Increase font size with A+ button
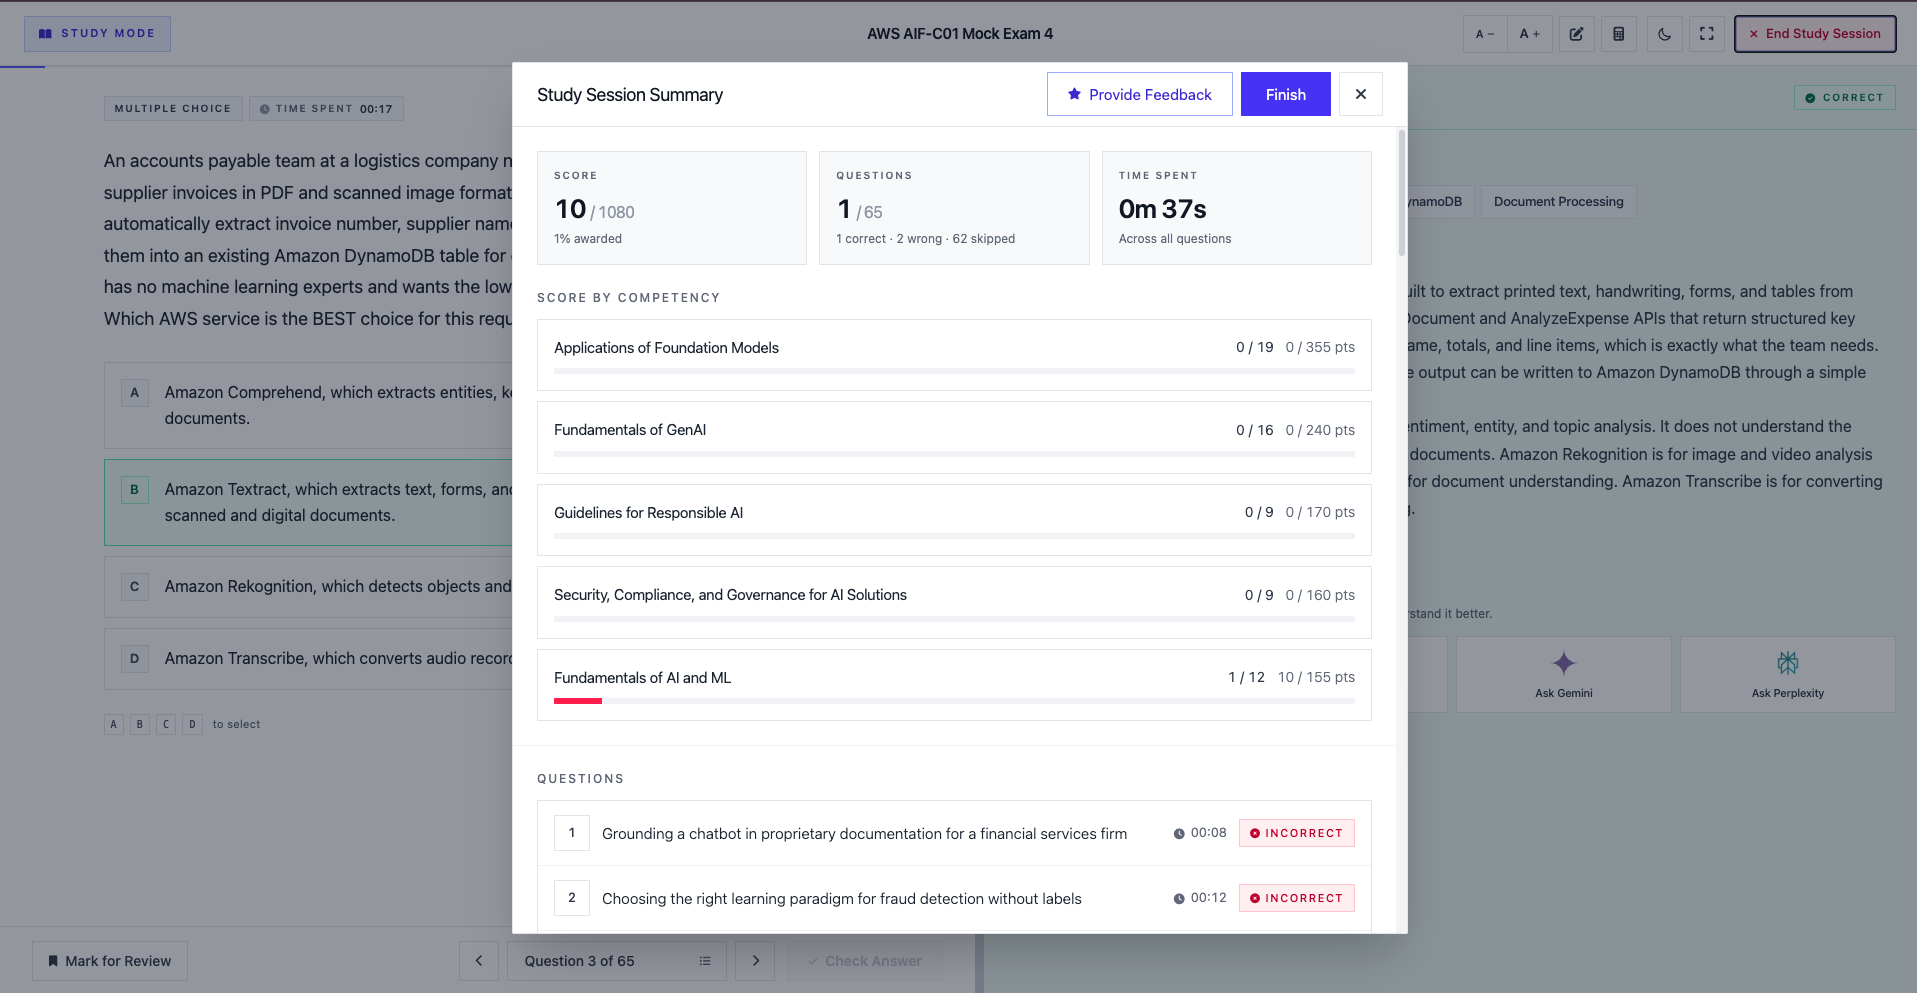 [x=1529, y=34]
